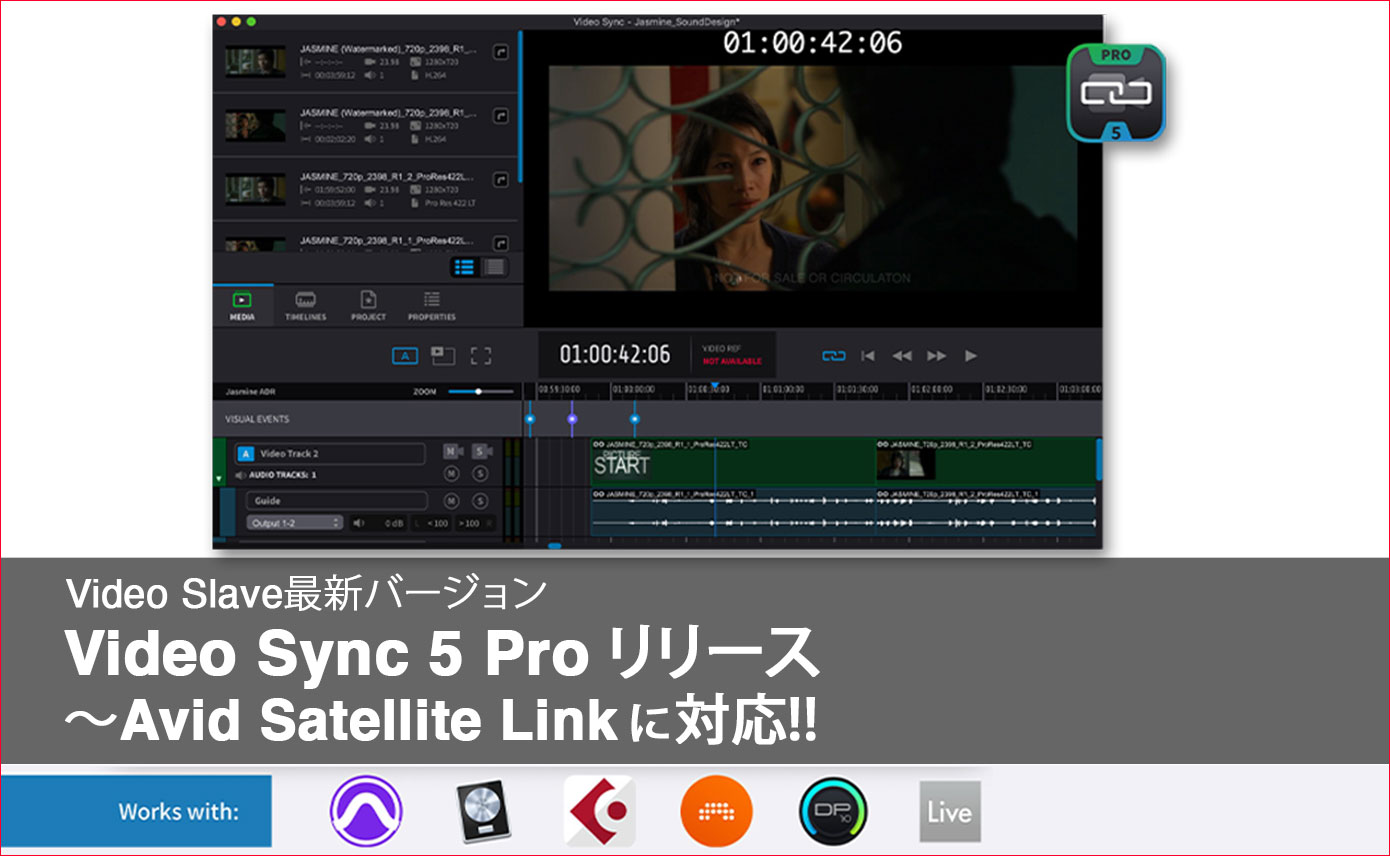This screenshot has height=856, width=1390.
Task: Add JASMINE_720p_2398_R1_1 ProRes clip to the timeline
Action: point(501,243)
